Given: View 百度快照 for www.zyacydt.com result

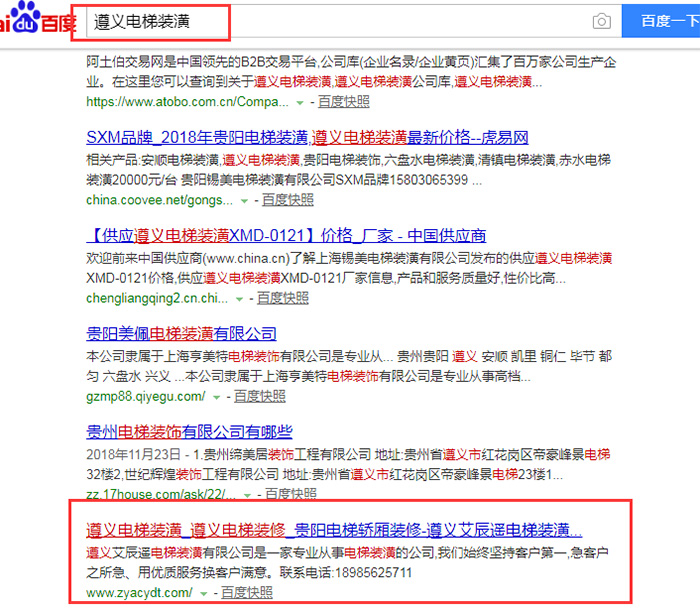Looking at the screenshot, I should coord(246,593).
